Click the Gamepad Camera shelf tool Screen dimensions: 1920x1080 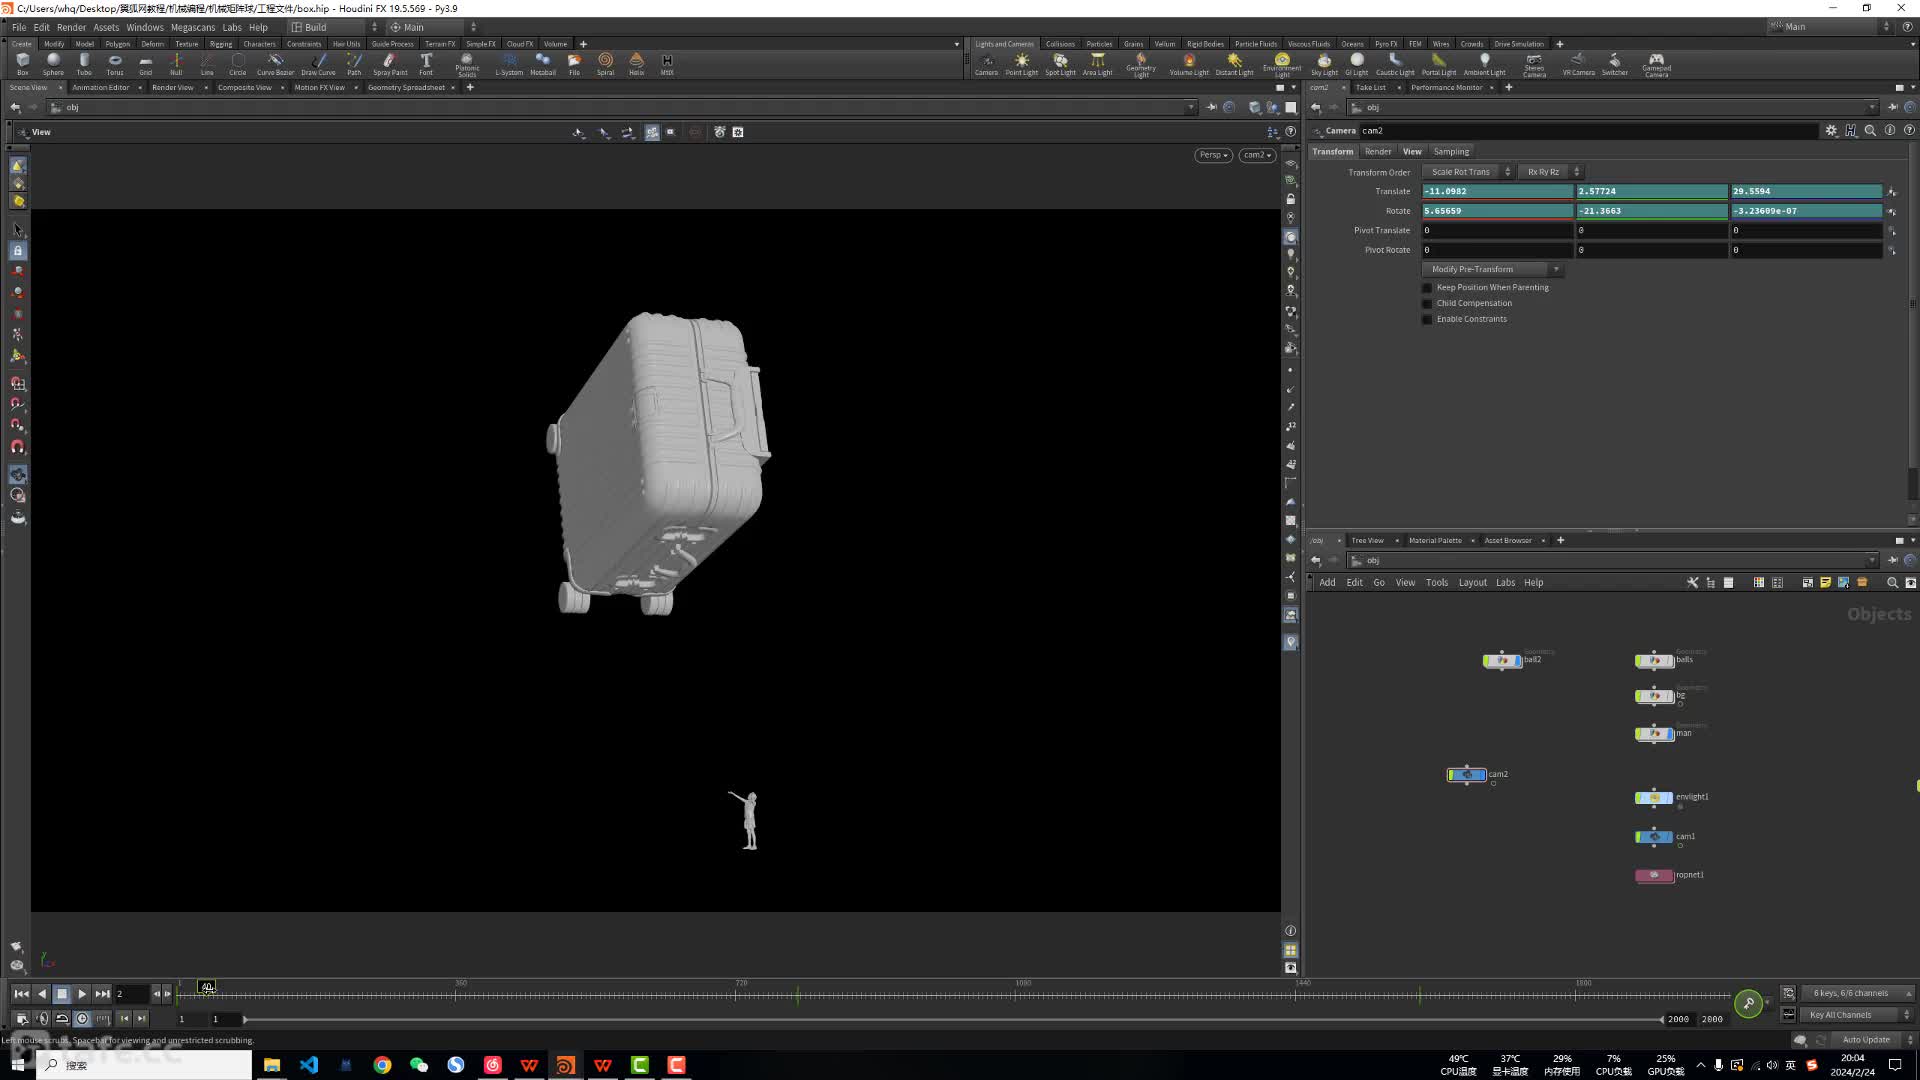click(x=1656, y=65)
